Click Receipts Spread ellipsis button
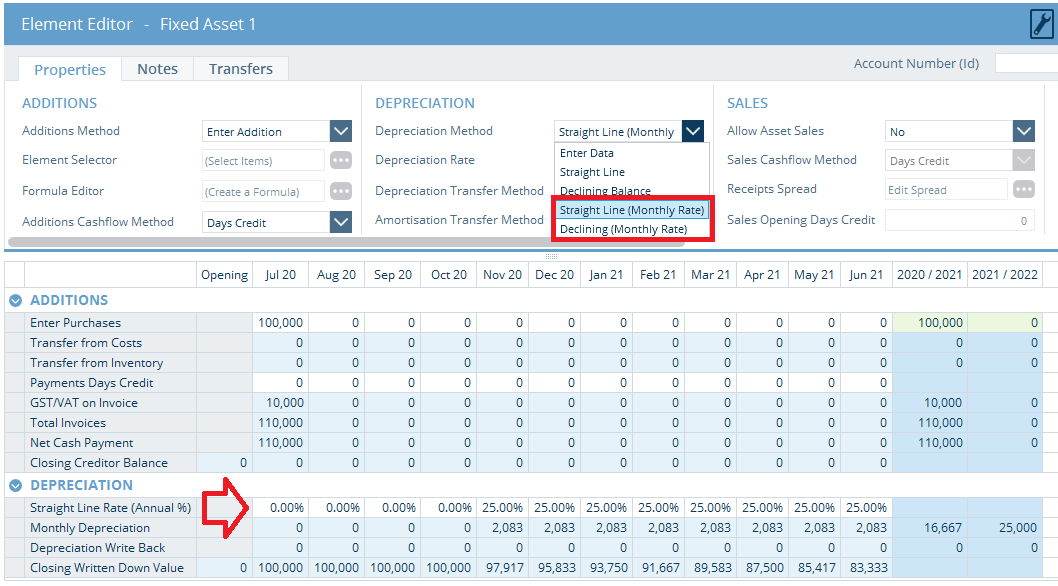The width and height of the screenshot is (1058, 586). tap(1023, 190)
